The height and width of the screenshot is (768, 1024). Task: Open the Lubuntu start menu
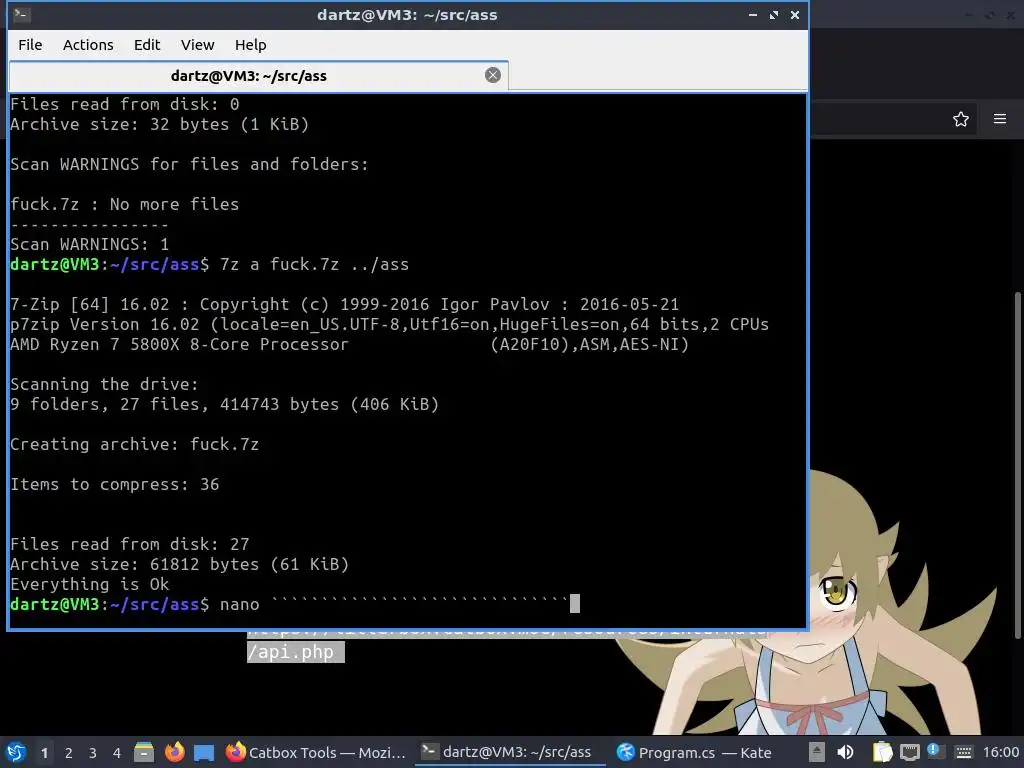pyautogui.click(x=16, y=752)
